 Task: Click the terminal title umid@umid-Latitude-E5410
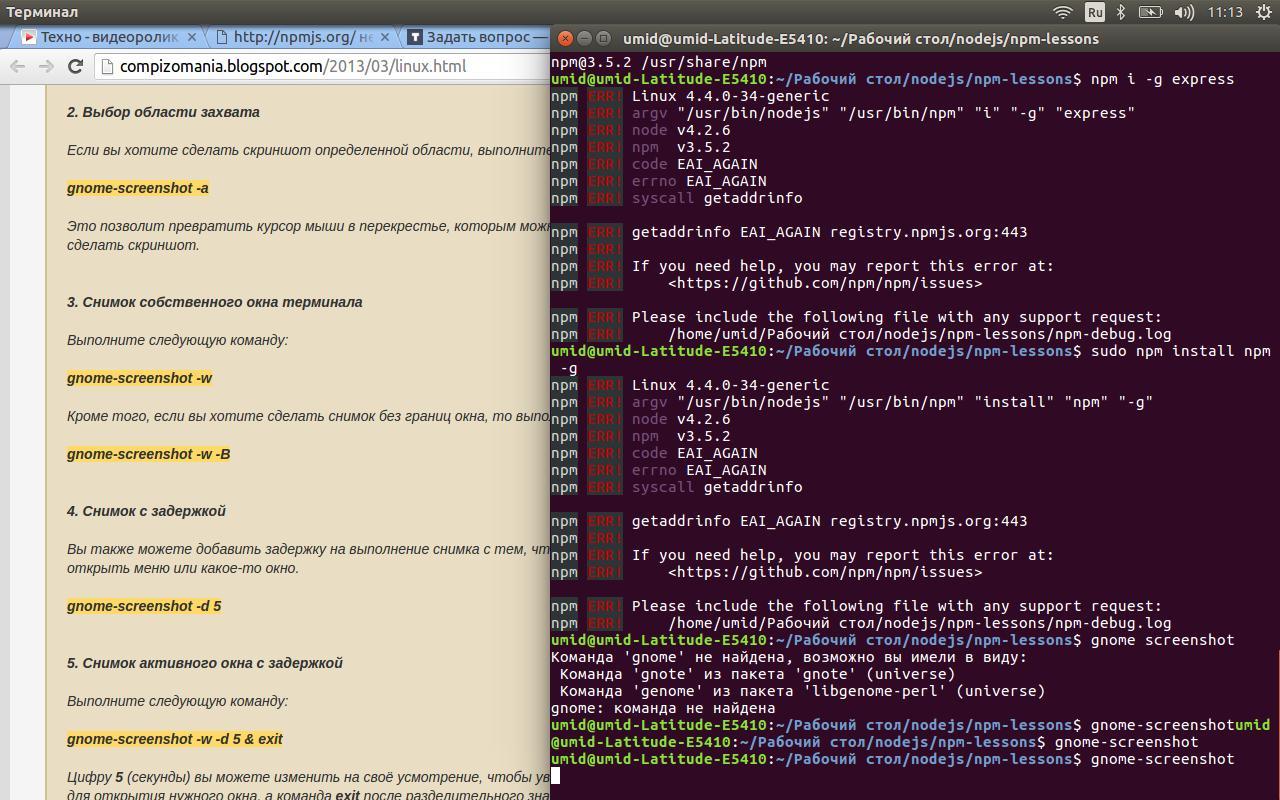pos(861,39)
